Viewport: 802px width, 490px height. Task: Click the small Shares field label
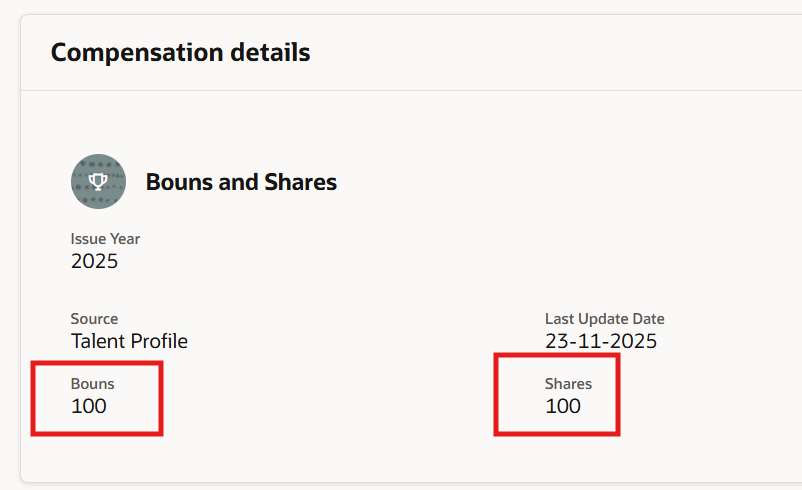click(568, 384)
